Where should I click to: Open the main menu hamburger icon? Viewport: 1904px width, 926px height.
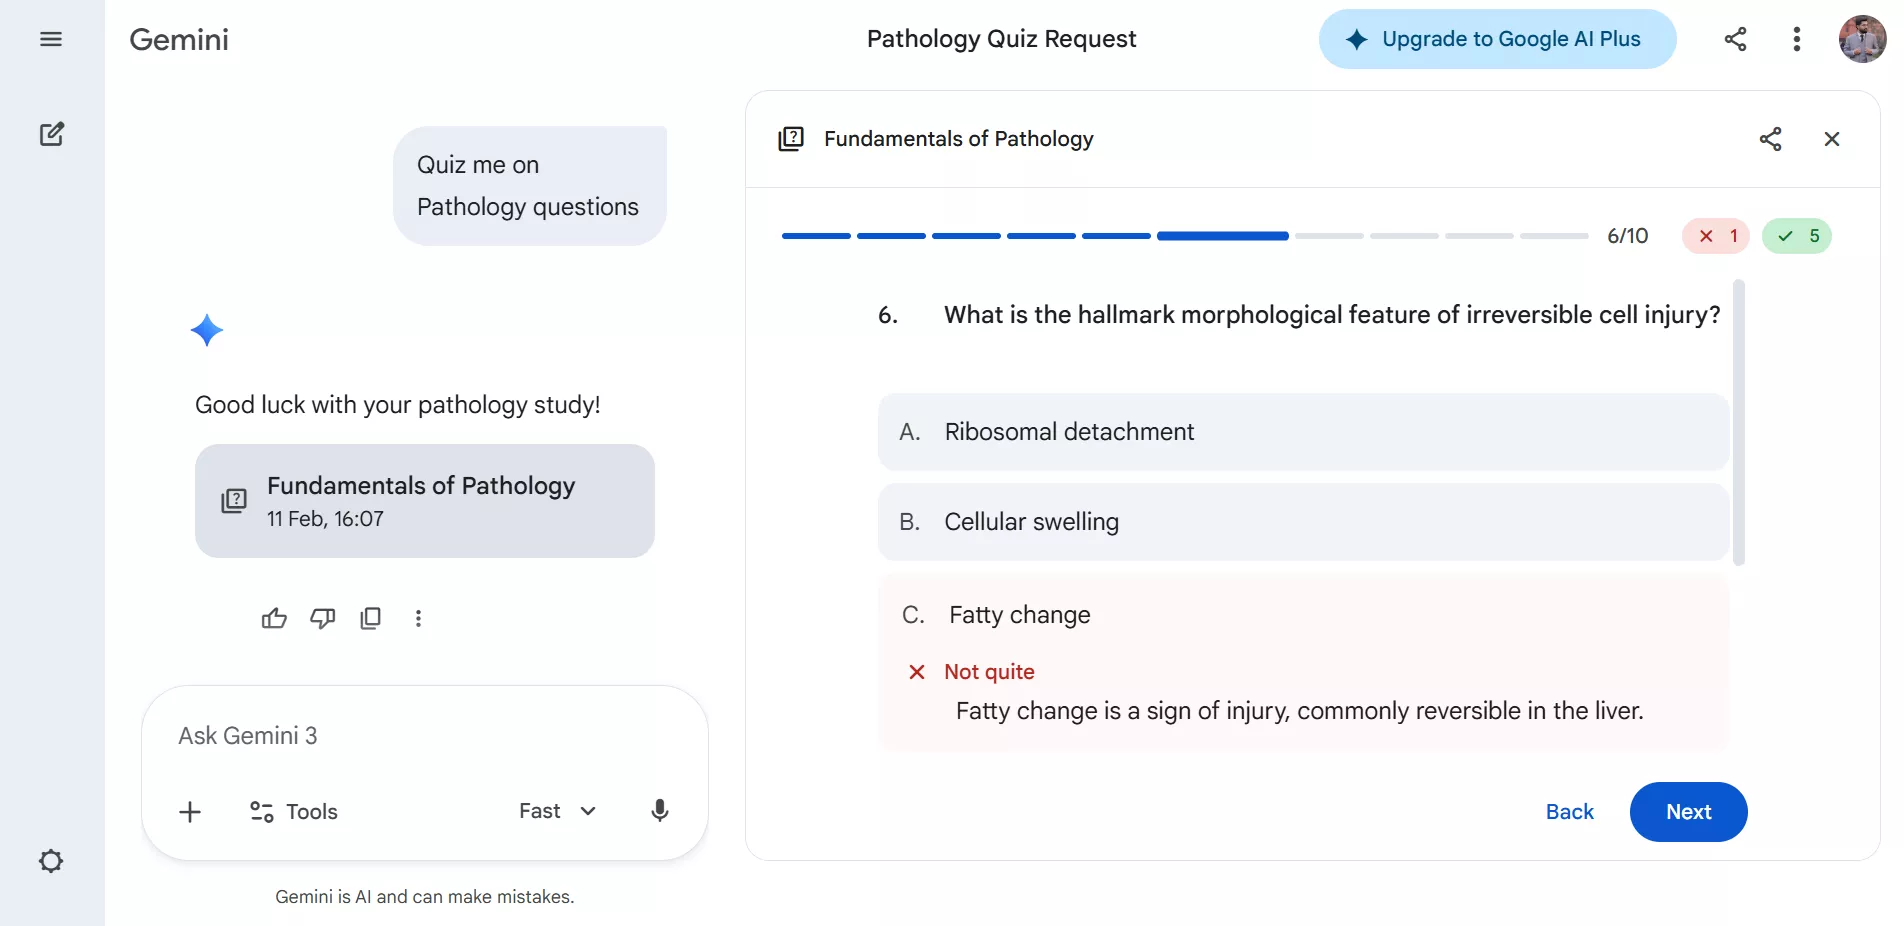(x=51, y=39)
